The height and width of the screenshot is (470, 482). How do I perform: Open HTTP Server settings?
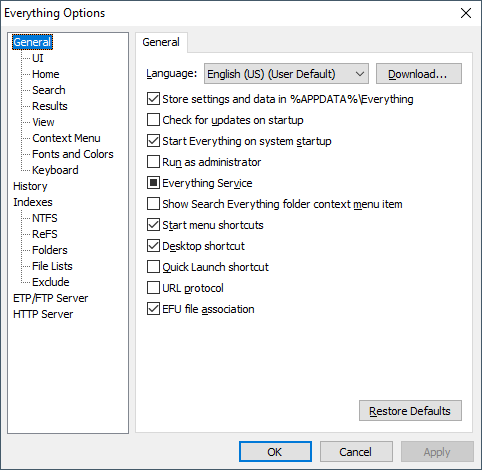pos(43,314)
